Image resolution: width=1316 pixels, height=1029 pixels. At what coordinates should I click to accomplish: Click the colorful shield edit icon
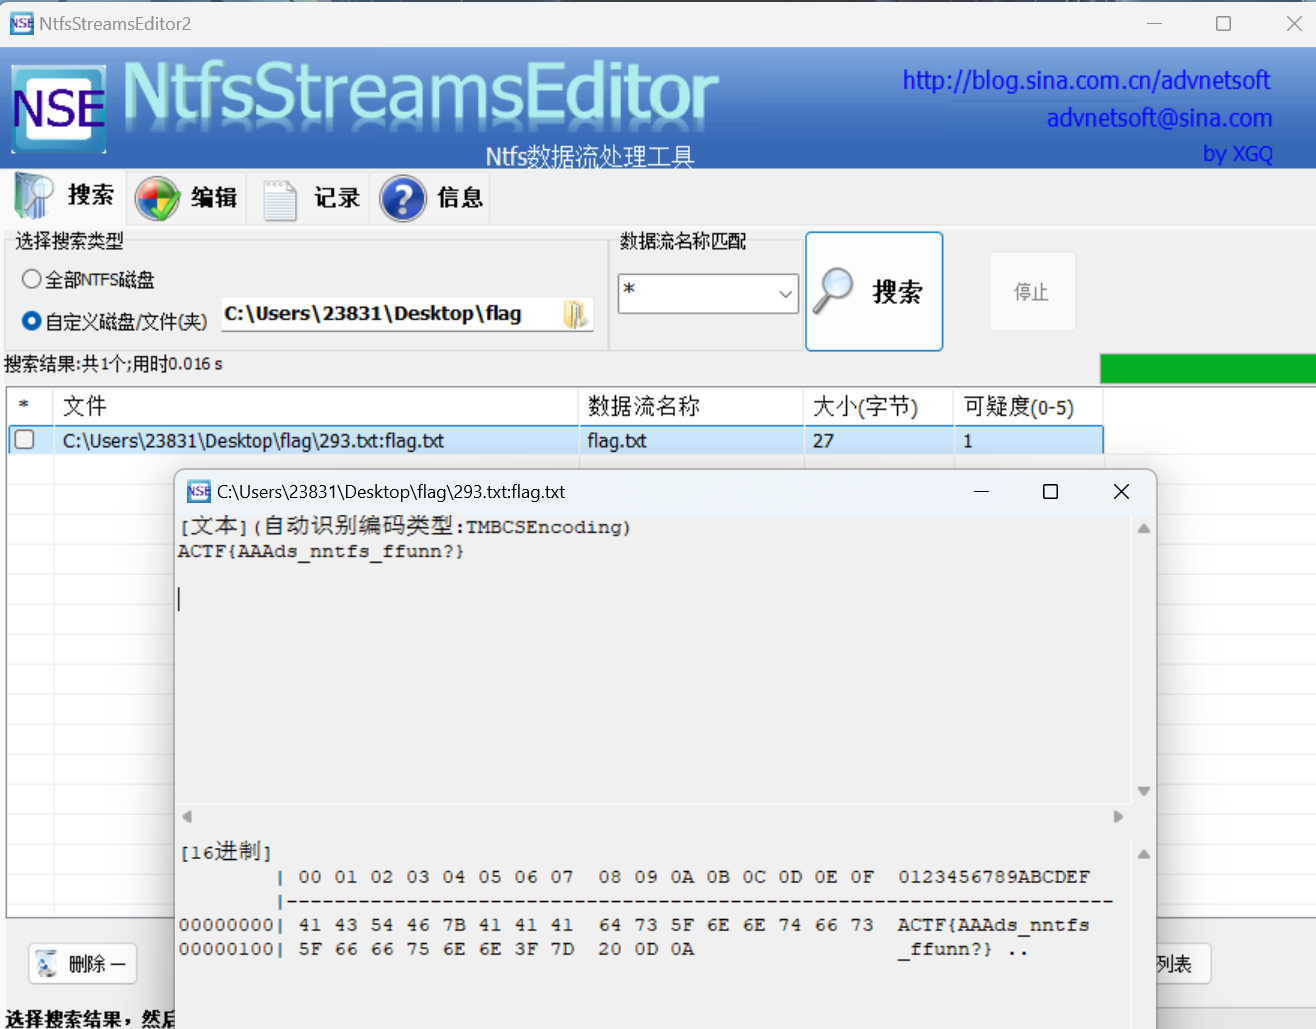pyautogui.click(x=158, y=198)
